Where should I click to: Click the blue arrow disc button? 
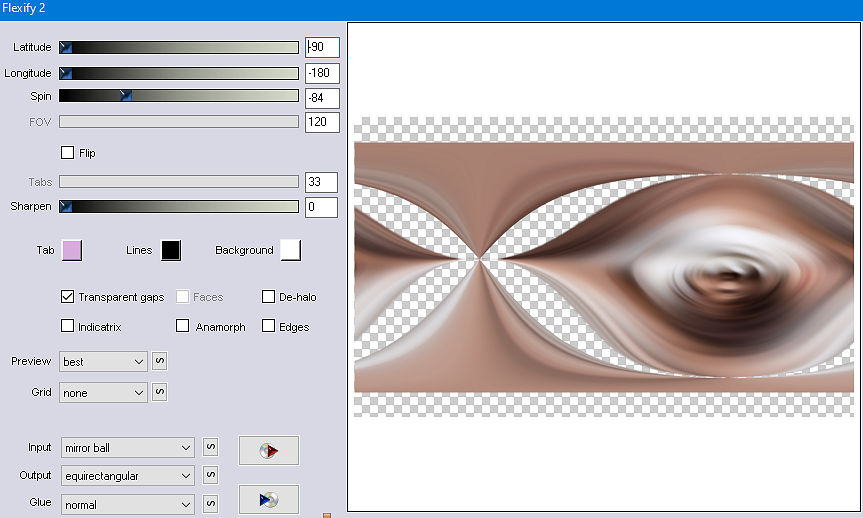pos(269,499)
